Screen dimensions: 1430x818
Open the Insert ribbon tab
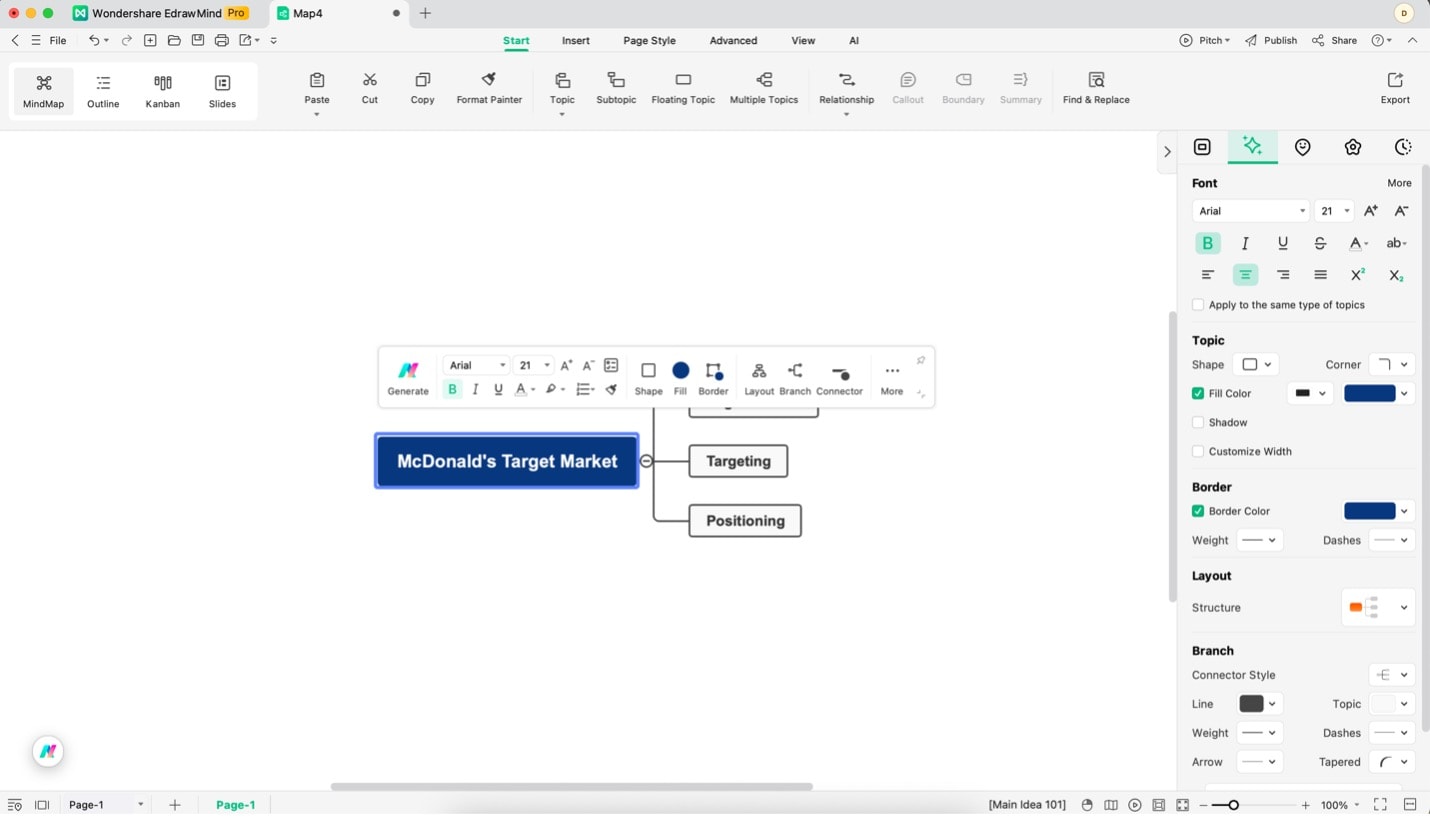pos(576,41)
